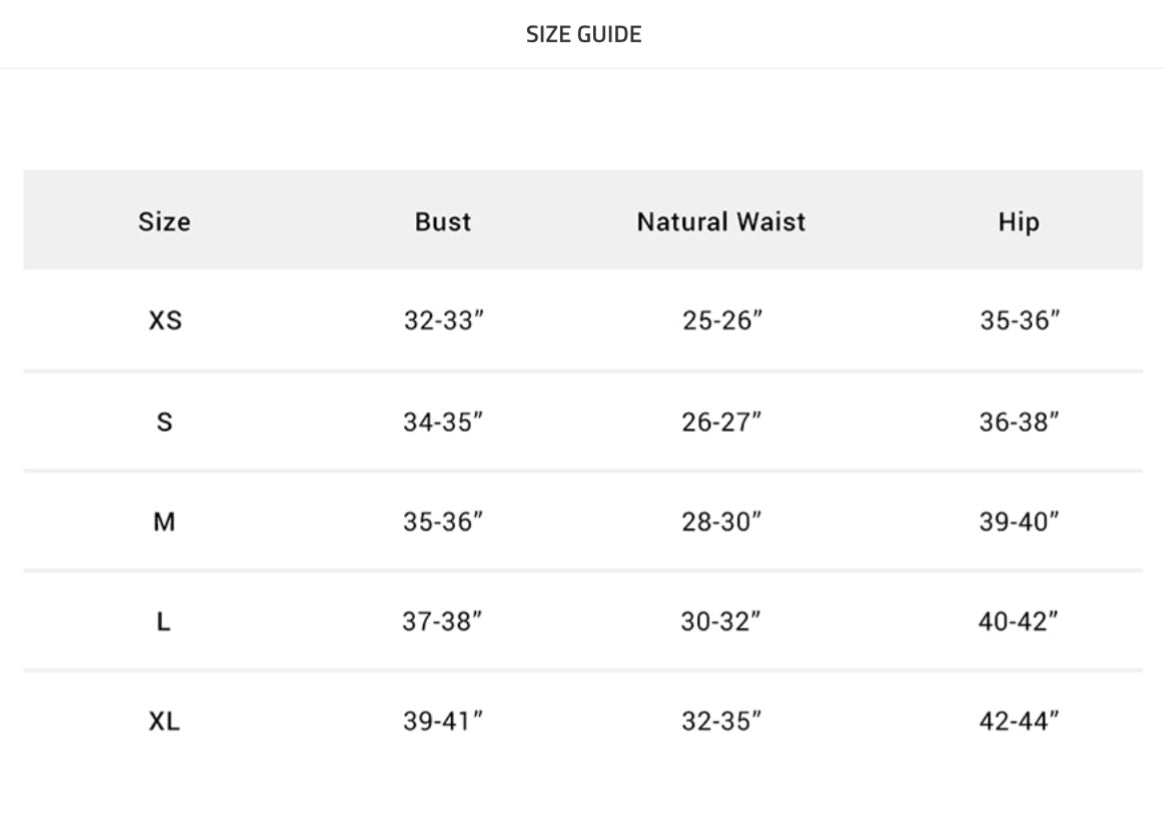Click the Hip column header
Viewport: 1164px width, 822px height.
[x=1018, y=221]
